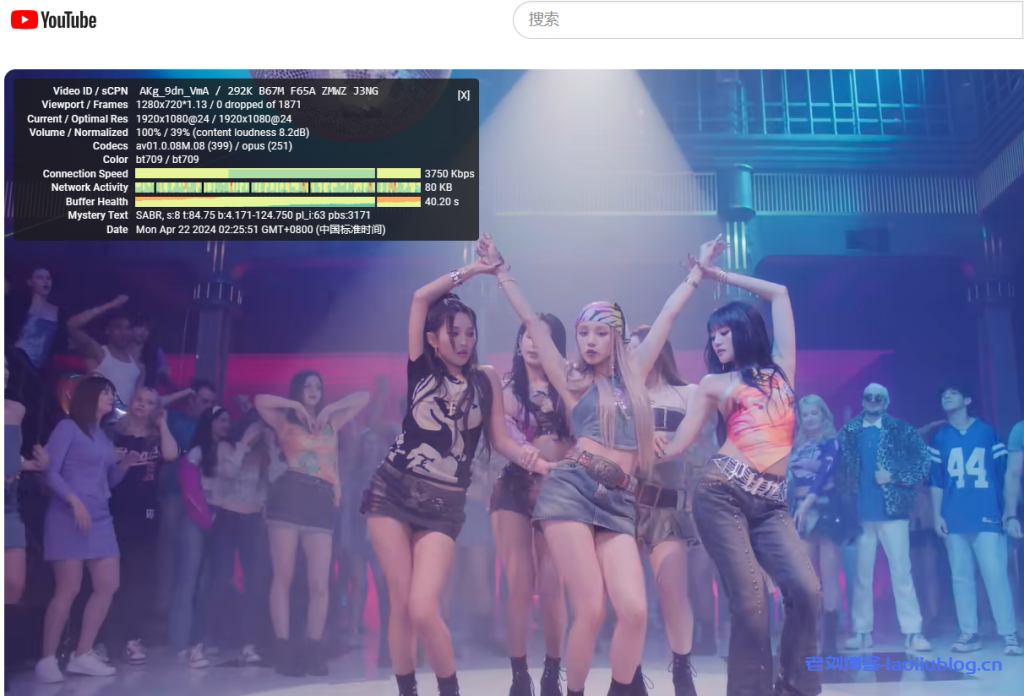Click the Codecs info line

[214, 146]
